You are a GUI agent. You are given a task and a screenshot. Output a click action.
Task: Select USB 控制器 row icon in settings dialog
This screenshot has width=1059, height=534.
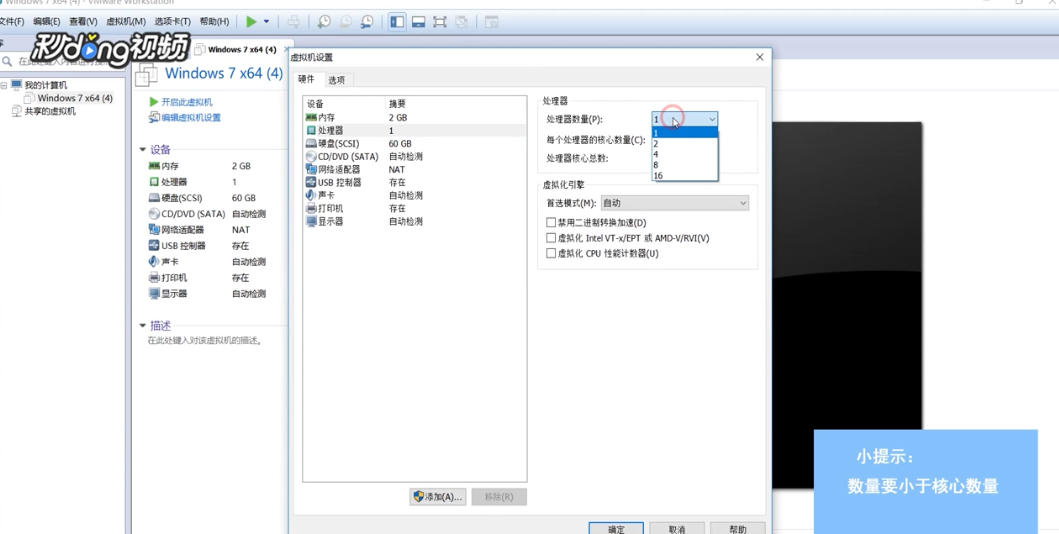click(x=311, y=182)
